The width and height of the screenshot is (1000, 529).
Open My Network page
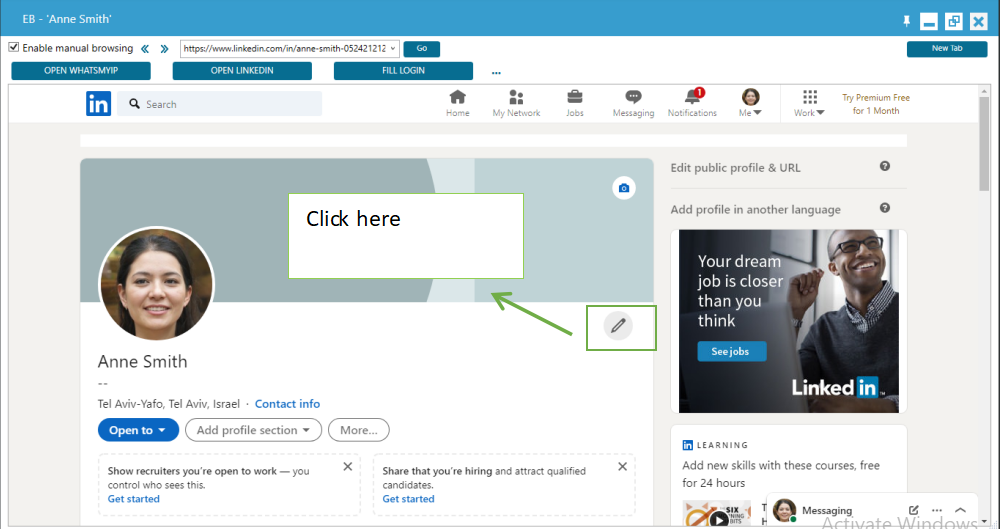[516, 103]
